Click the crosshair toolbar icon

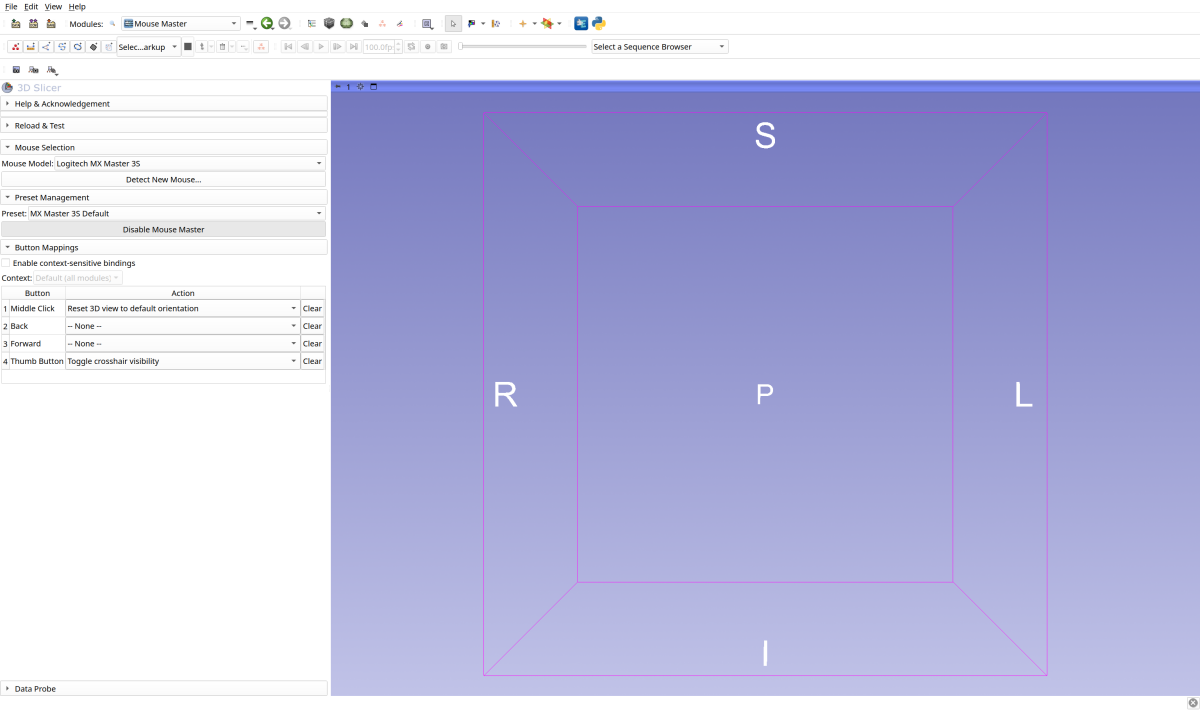click(x=522, y=23)
